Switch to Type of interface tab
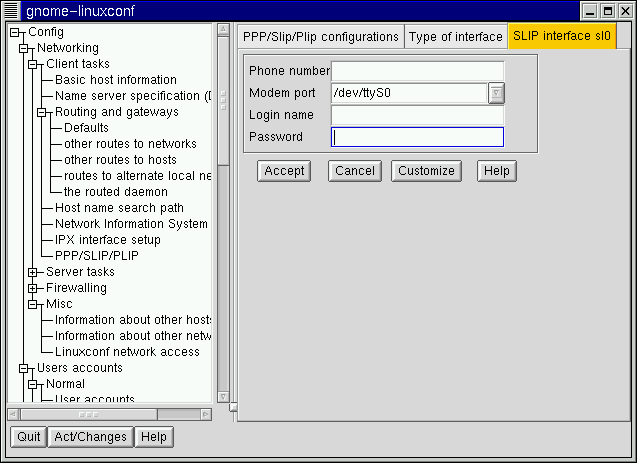Viewport: 637px width, 463px height. (x=455, y=37)
